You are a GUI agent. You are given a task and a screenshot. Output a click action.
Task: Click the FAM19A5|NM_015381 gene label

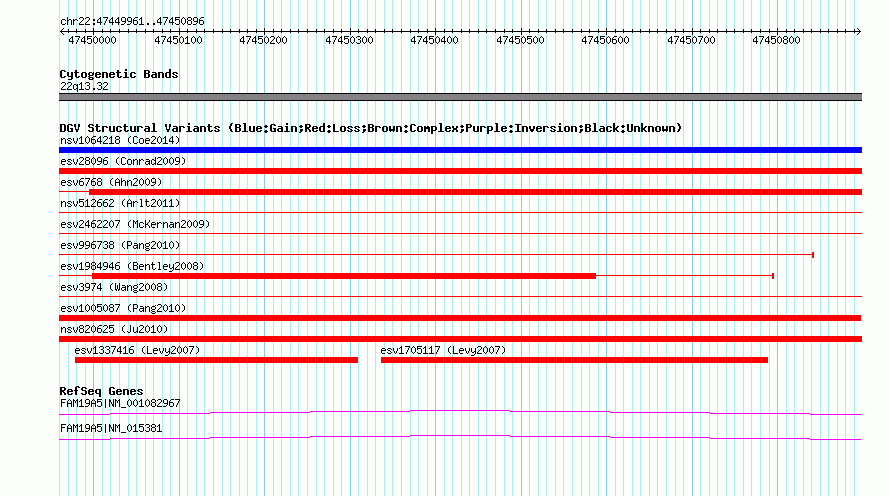[x=111, y=428]
